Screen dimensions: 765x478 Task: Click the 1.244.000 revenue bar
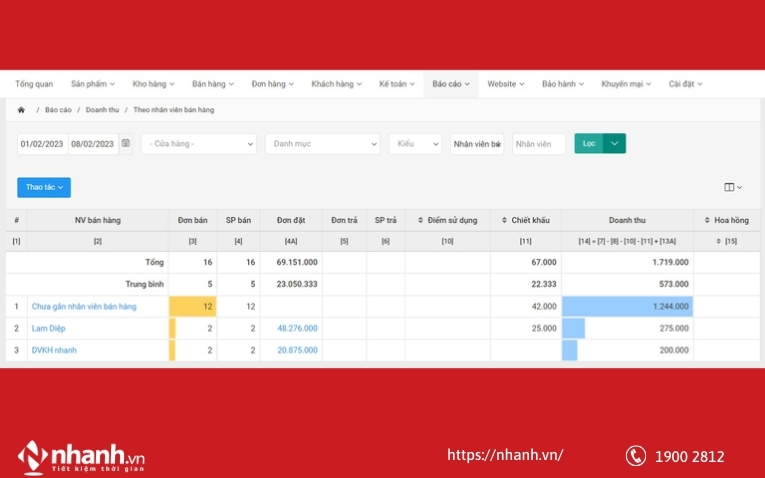(627, 306)
